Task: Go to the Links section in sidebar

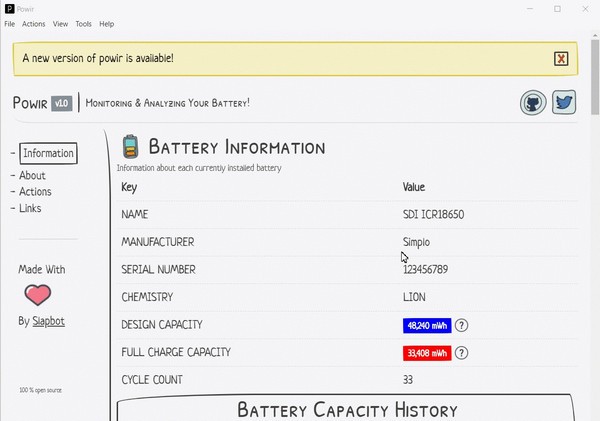Action: [x=30, y=208]
